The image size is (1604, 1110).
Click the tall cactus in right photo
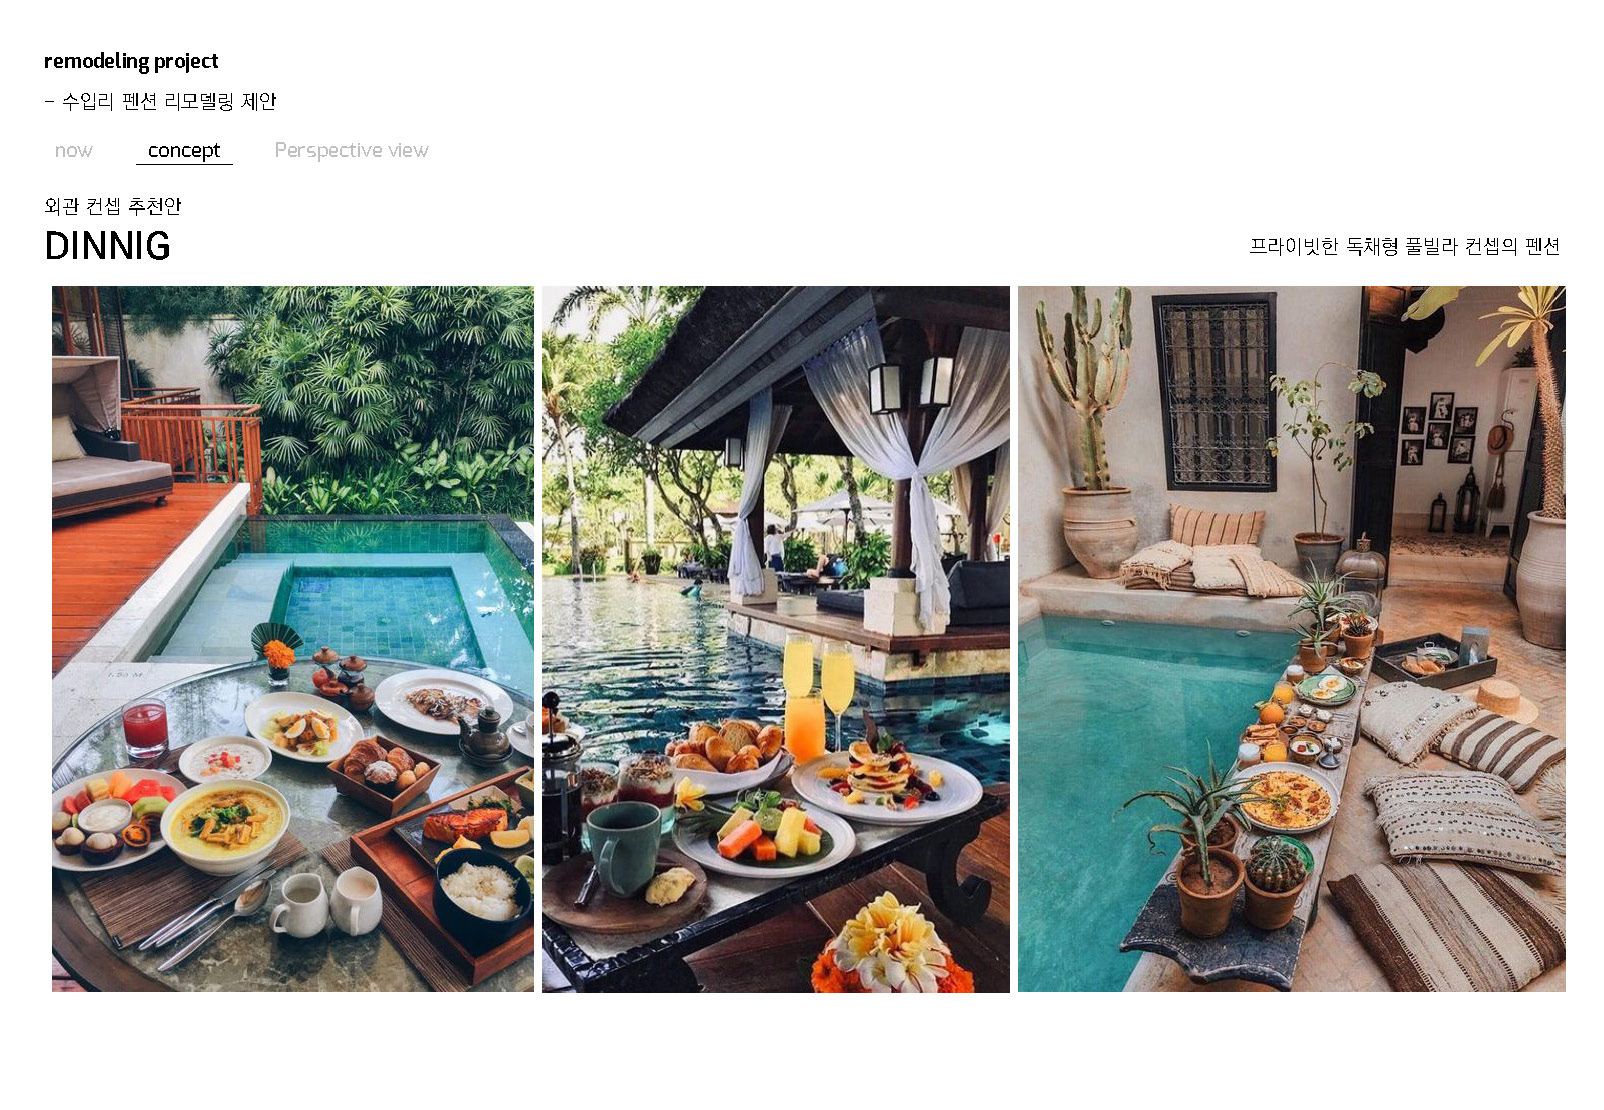coord(1084,390)
